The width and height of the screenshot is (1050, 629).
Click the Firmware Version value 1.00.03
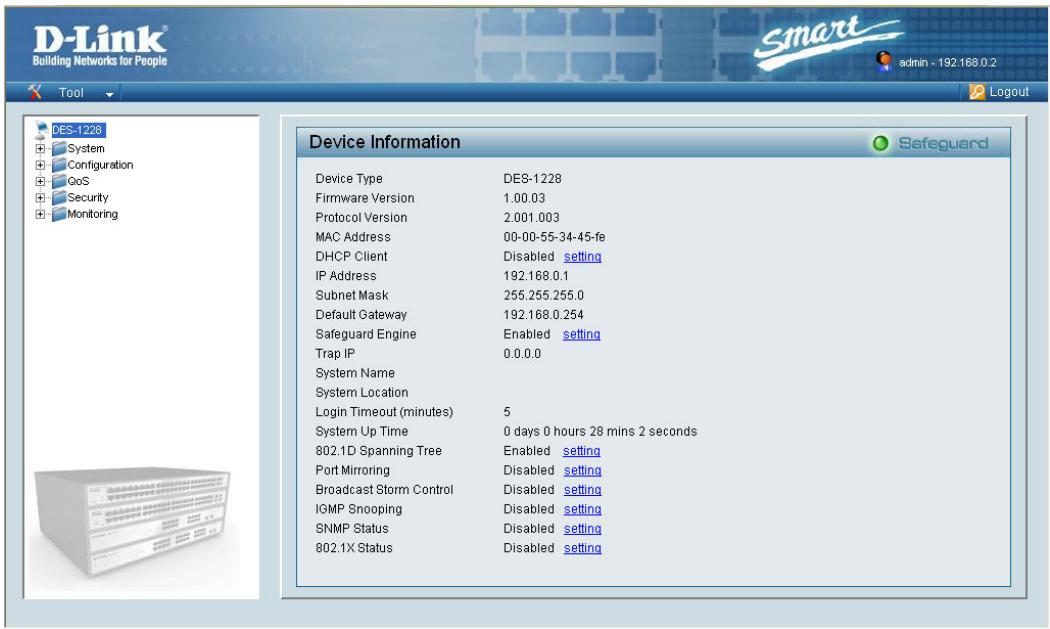pyautogui.click(x=524, y=198)
